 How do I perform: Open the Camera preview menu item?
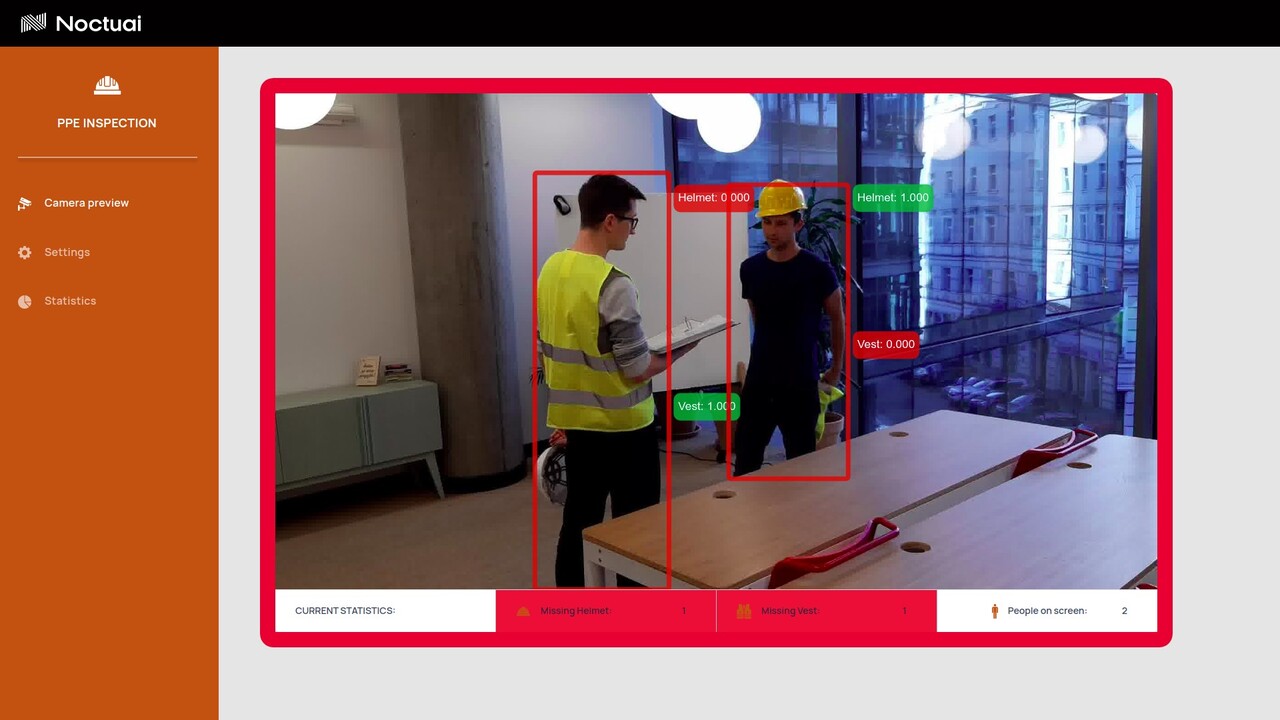pyautogui.click(x=86, y=203)
